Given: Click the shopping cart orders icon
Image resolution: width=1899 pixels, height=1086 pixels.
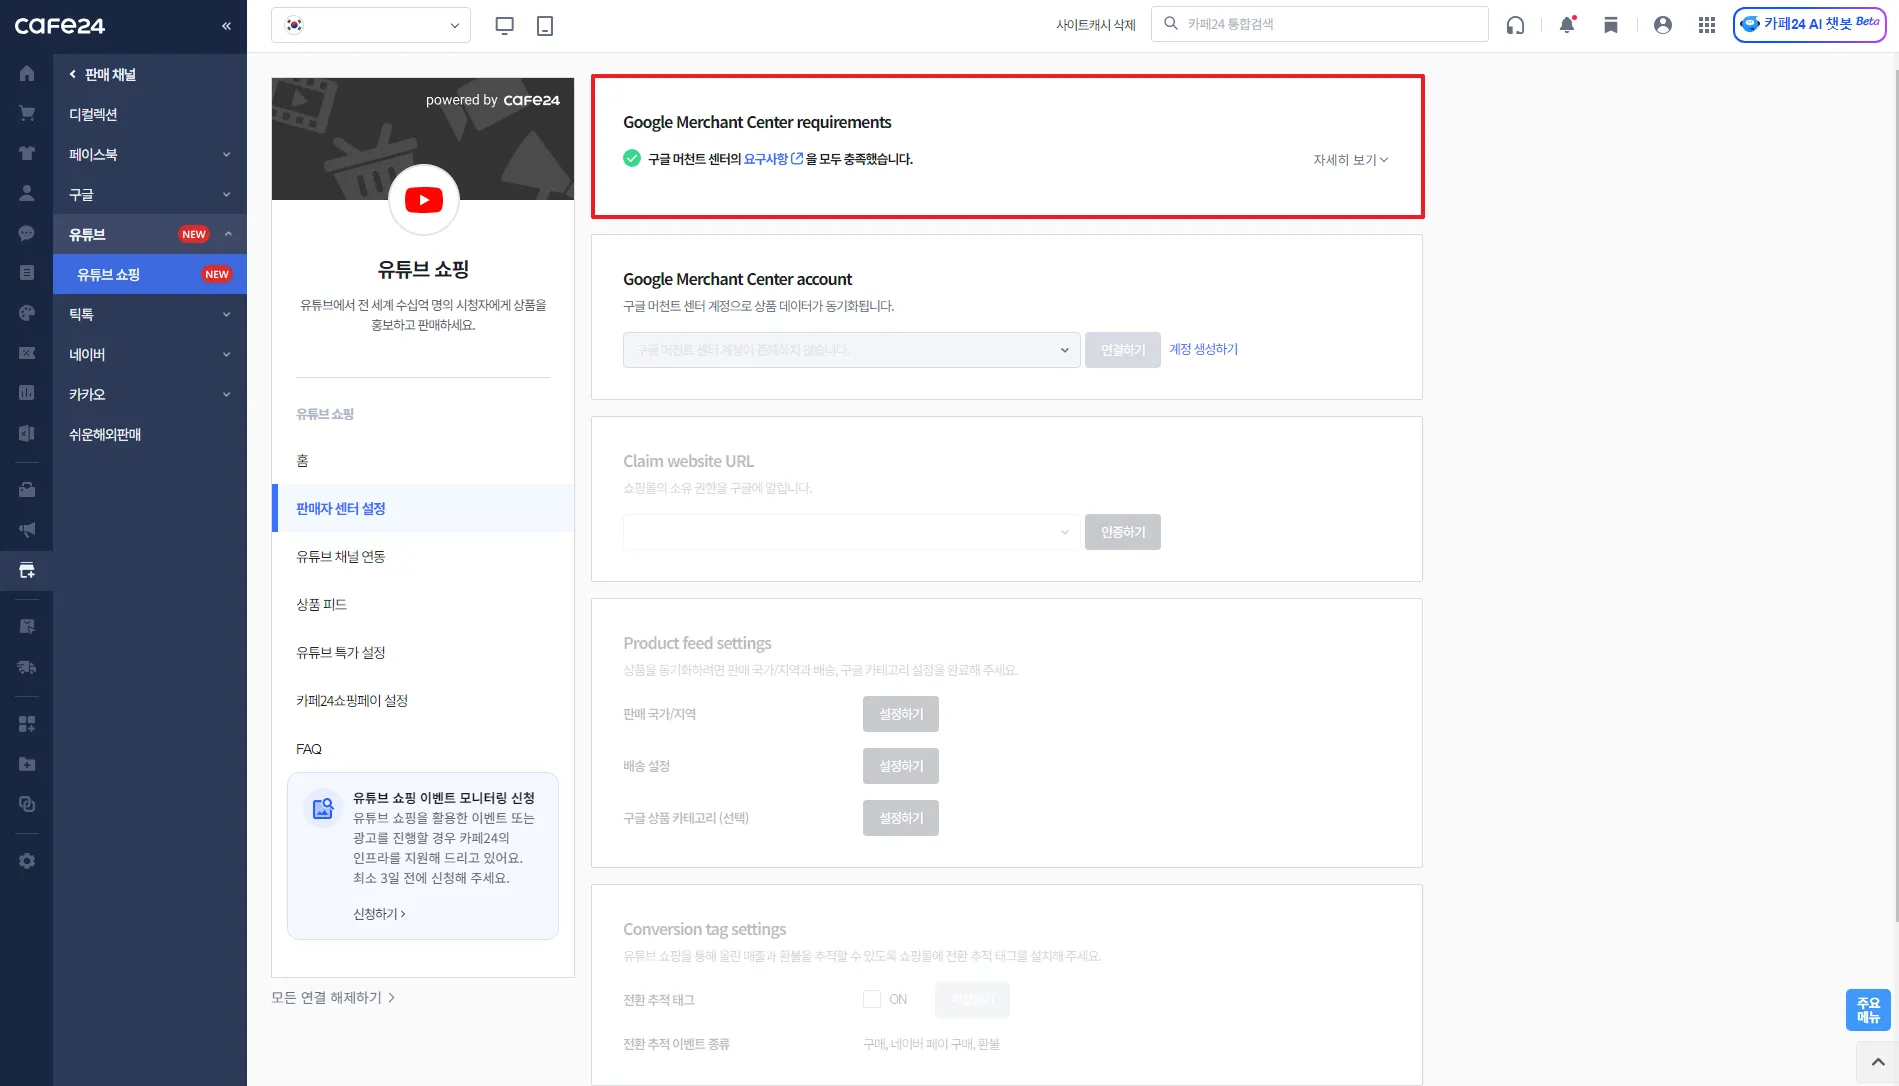Looking at the screenshot, I should [x=27, y=113].
